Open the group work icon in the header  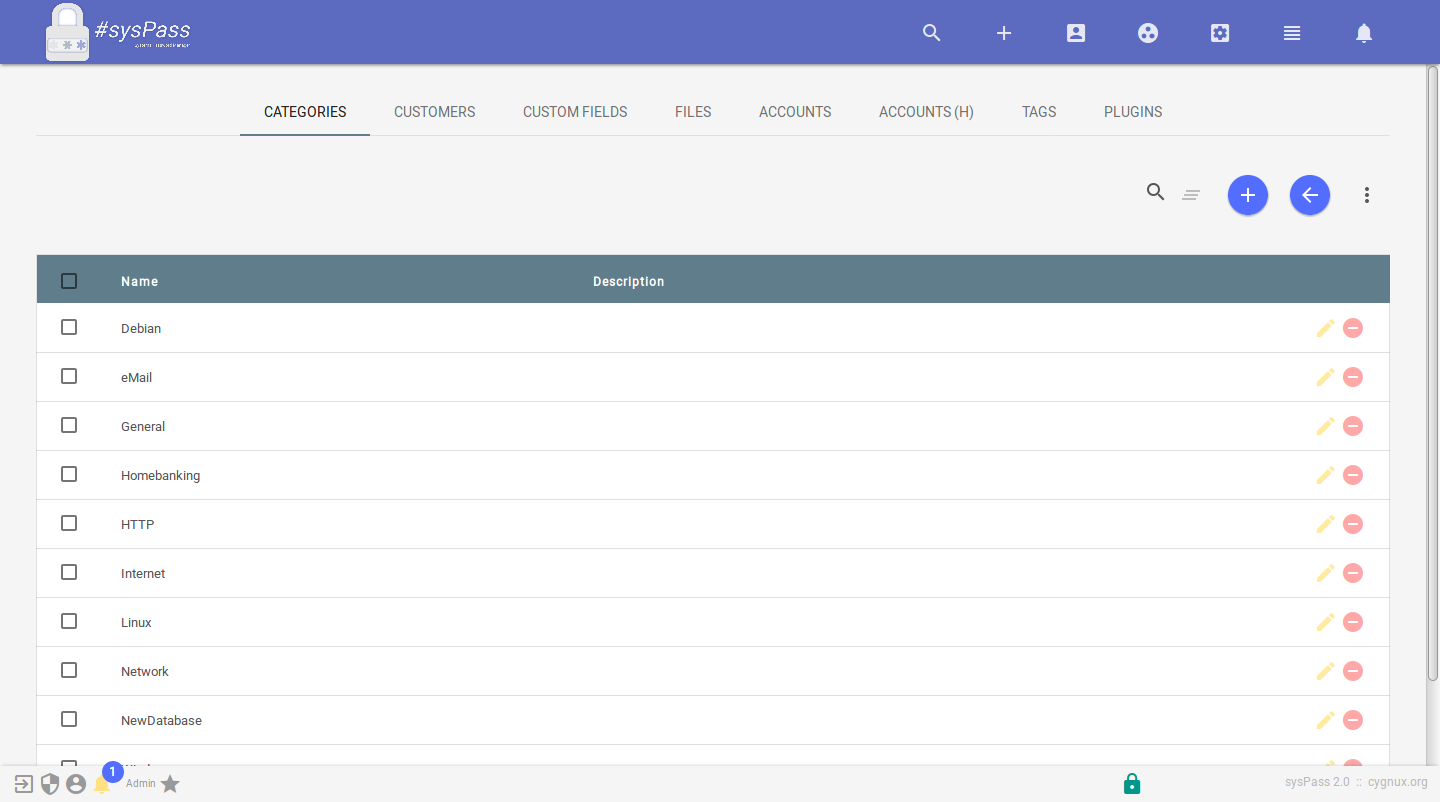(1148, 33)
